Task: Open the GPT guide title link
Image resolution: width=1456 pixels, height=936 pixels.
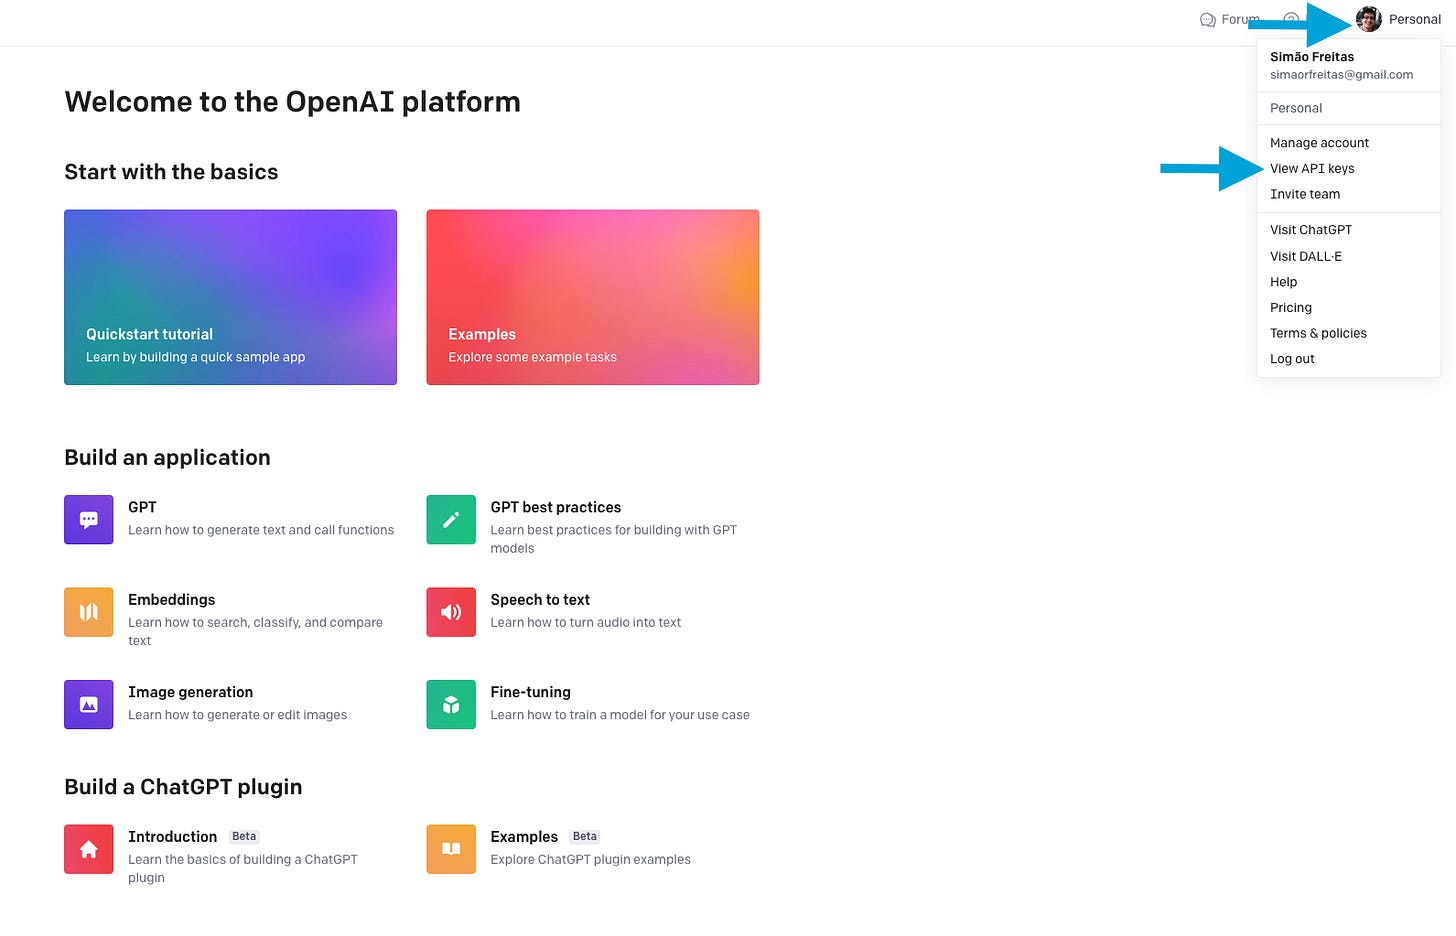Action: (142, 507)
